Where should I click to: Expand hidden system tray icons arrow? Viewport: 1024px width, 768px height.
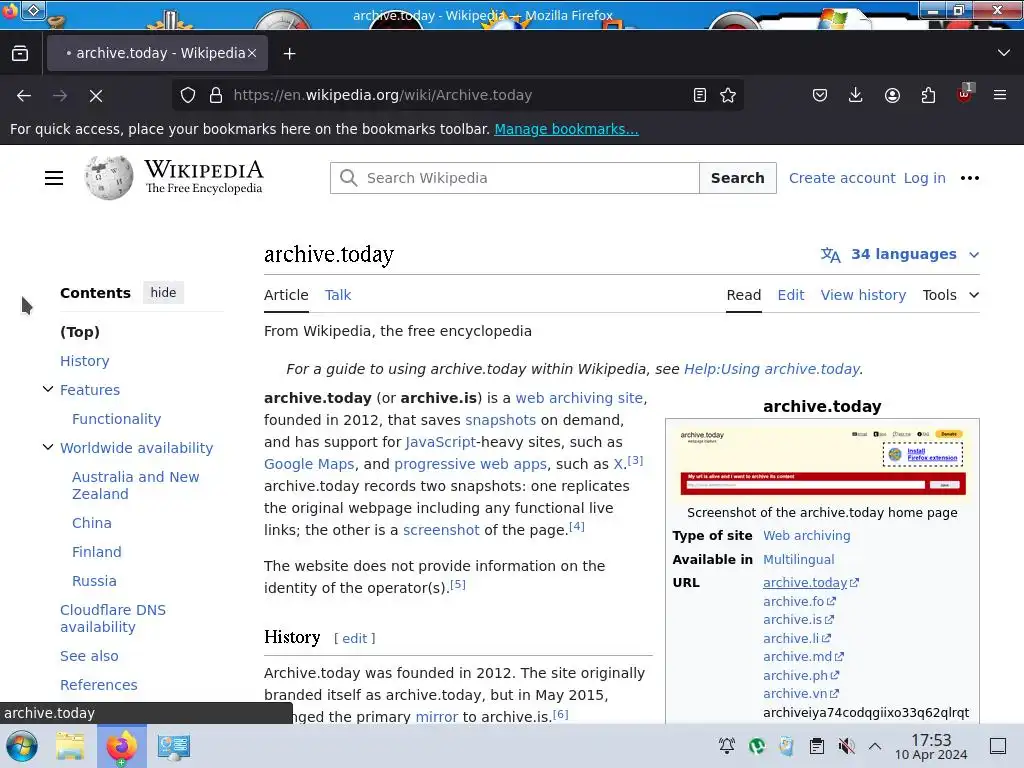pyautogui.click(x=875, y=746)
